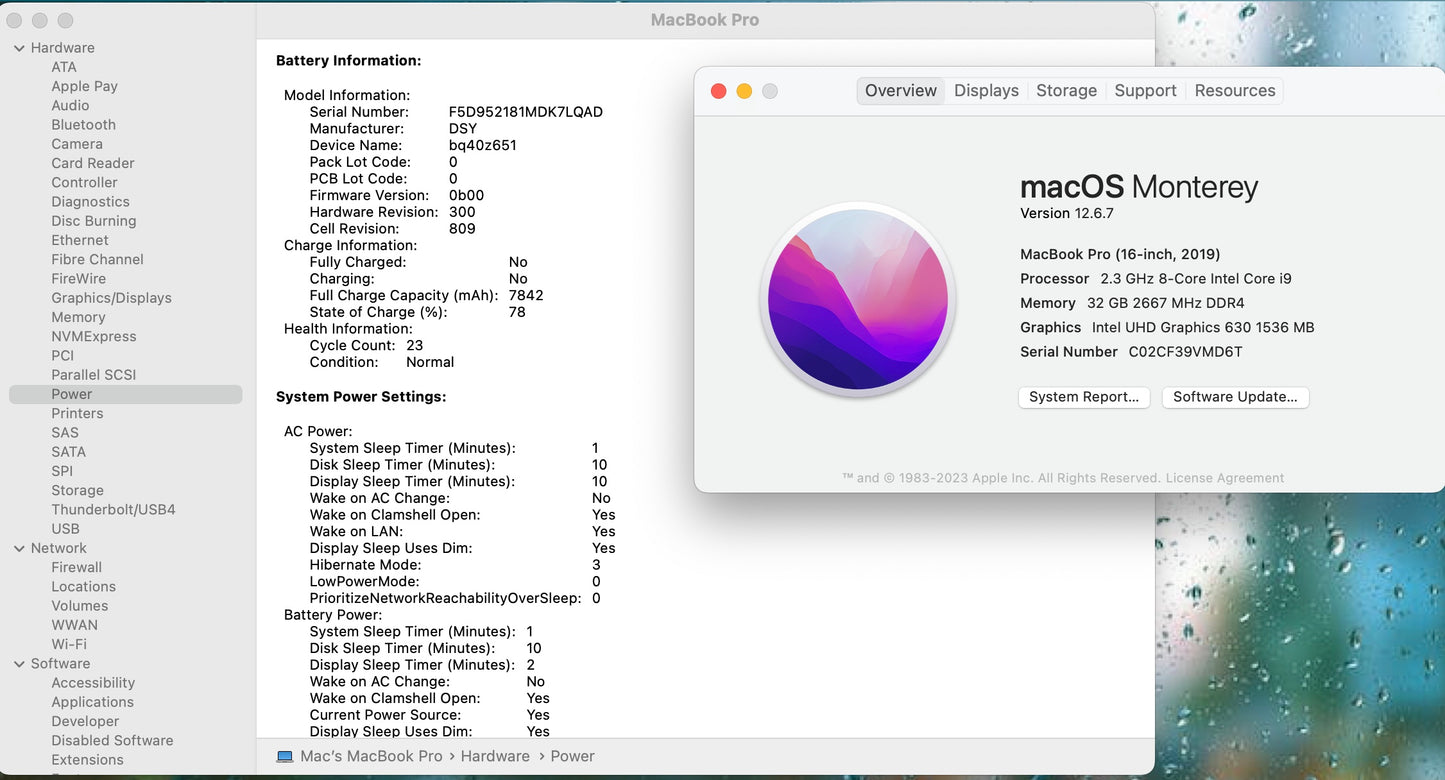1445x780 pixels.
Task: Select Thunderbolt/USB4 in the sidebar
Action: pos(113,510)
